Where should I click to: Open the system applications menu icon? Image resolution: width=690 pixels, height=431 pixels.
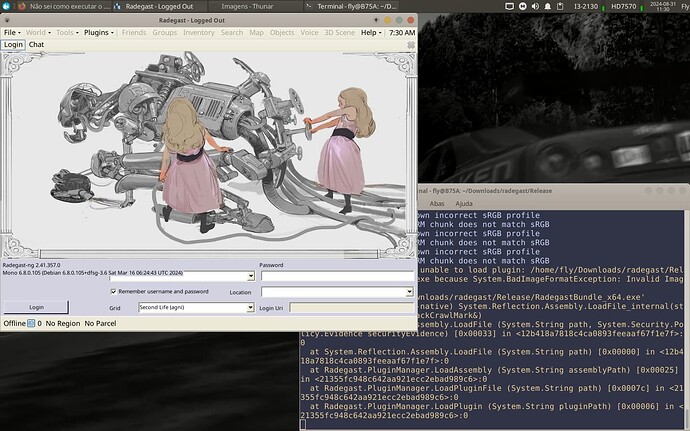tap(6, 6)
